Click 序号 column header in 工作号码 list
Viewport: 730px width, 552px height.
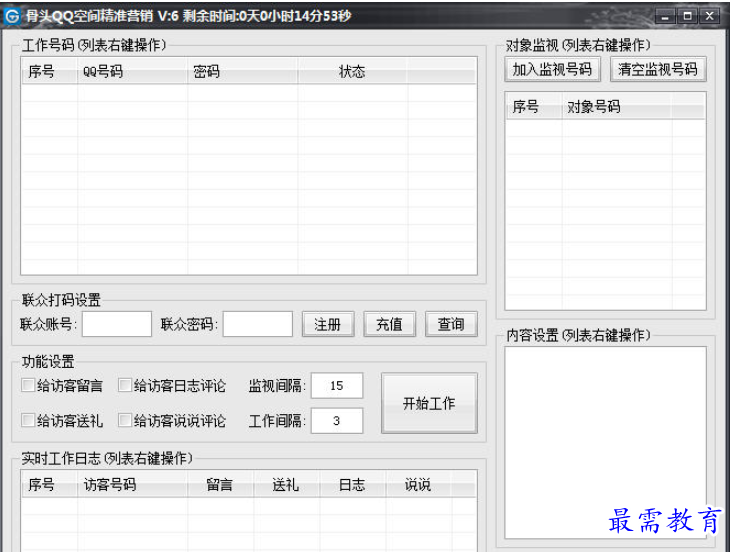pos(49,71)
